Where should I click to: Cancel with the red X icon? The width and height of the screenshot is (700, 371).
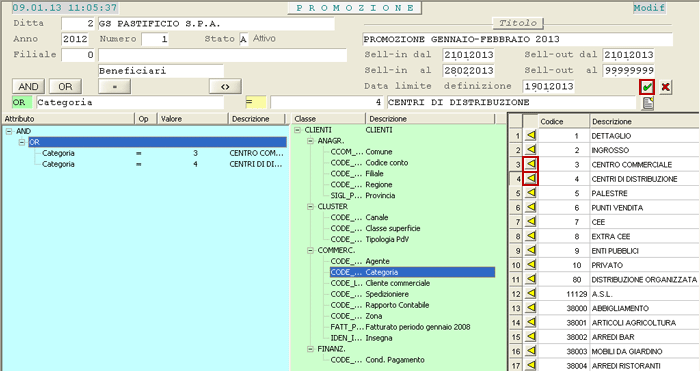pos(665,87)
